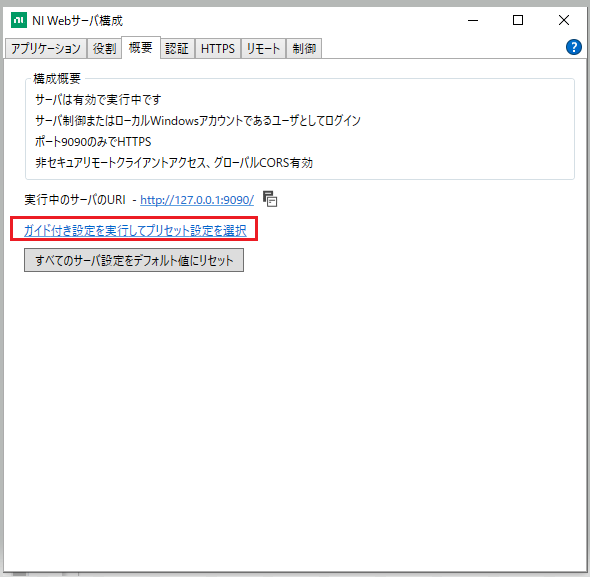Go to the 認証 tab
The image size is (590, 577).
tap(177, 49)
